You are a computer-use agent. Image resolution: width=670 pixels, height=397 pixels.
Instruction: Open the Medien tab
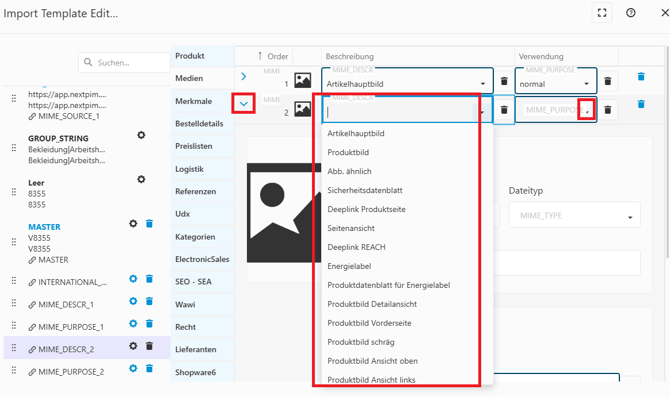pos(202,78)
